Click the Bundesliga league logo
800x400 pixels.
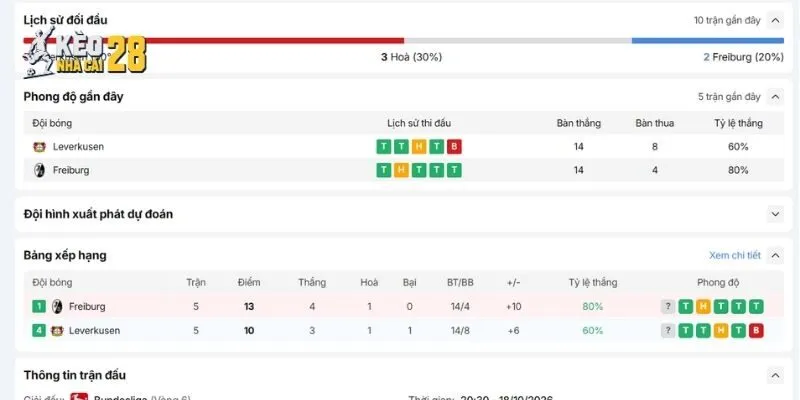pos(79,397)
